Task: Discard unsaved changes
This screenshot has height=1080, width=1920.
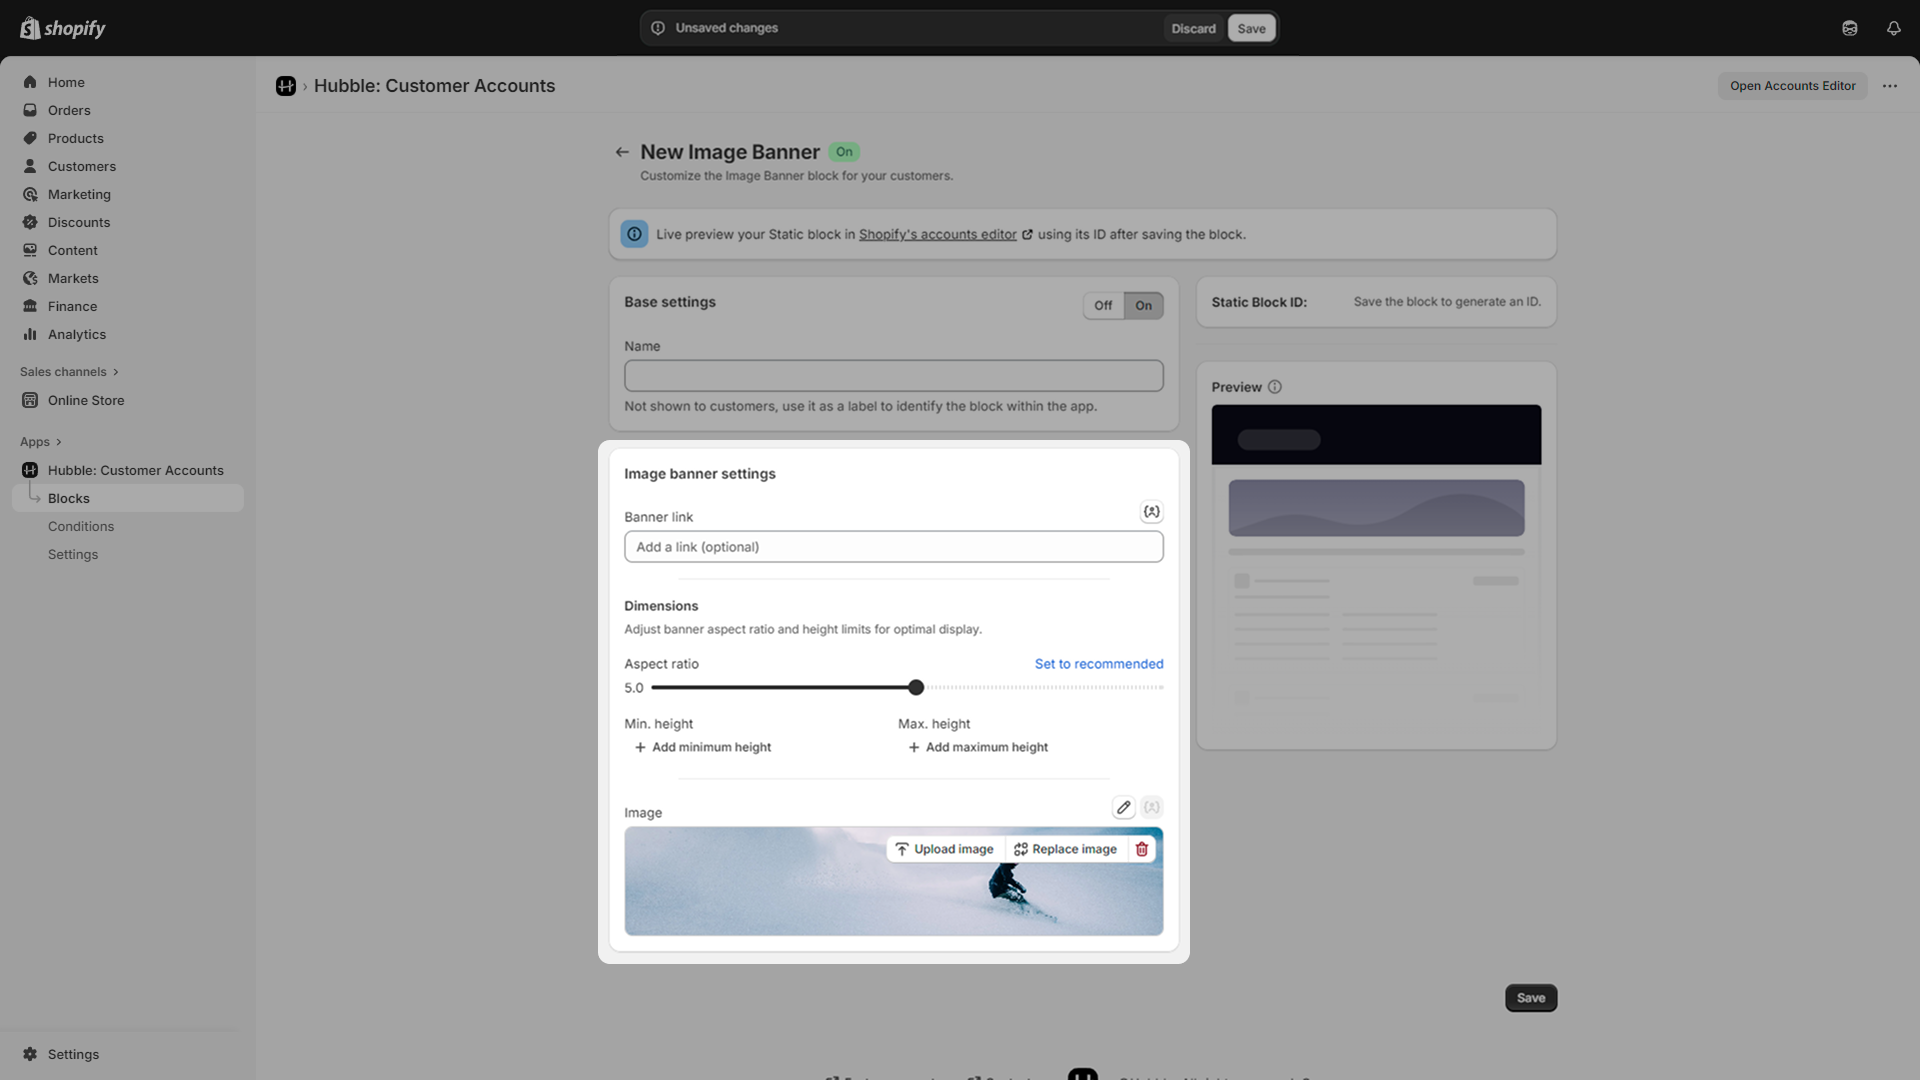Action: coord(1193,28)
